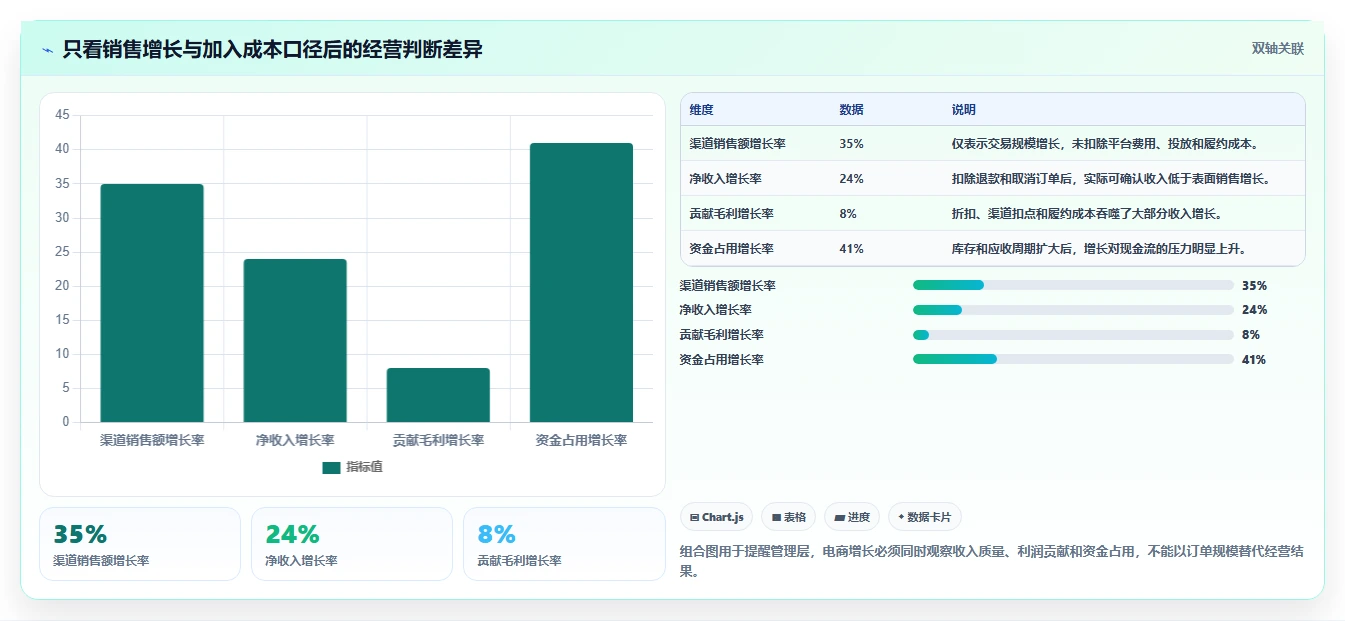The width and height of the screenshot is (1345, 621).
Task: Click the x-axis label 资金占用增长率
Action: click(581, 440)
